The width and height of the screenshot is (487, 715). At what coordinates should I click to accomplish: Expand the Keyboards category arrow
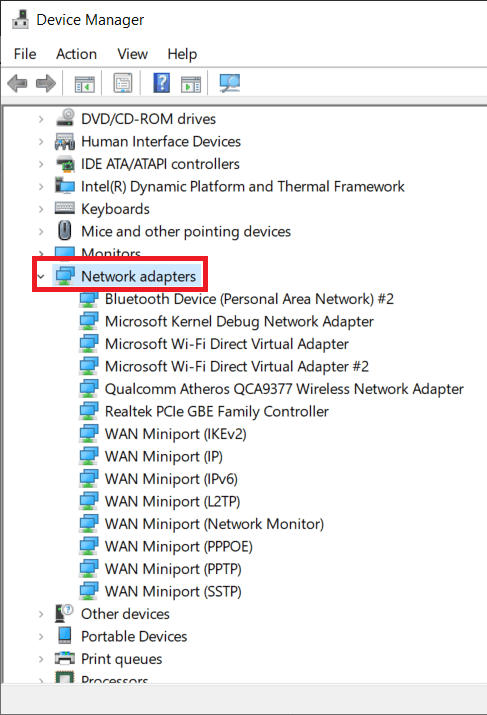click(41, 209)
